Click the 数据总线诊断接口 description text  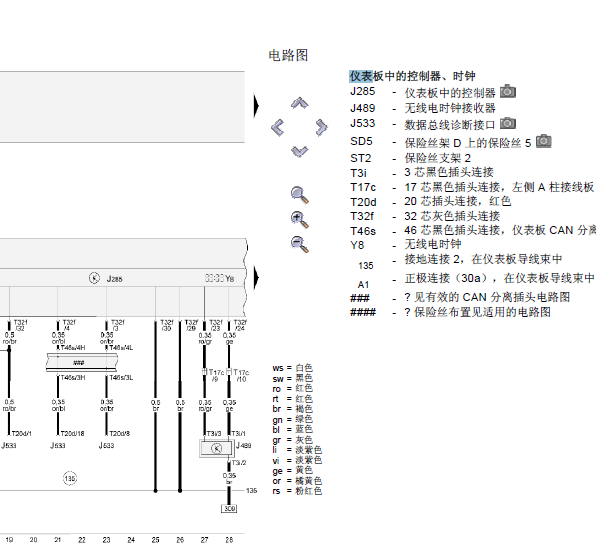pos(450,124)
